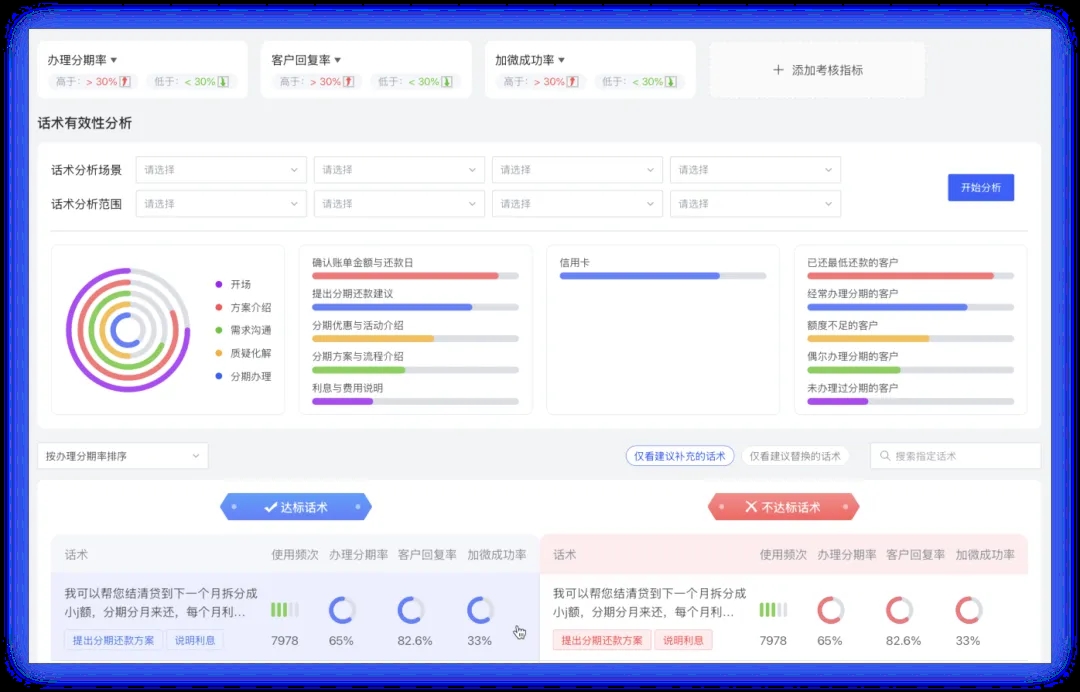Open the 按办理分期率排序 sort dropdown
The image size is (1080, 692).
click(x=122, y=456)
